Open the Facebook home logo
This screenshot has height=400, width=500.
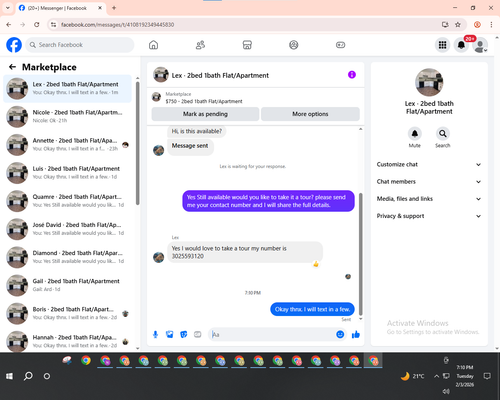pyautogui.click(x=14, y=45)
